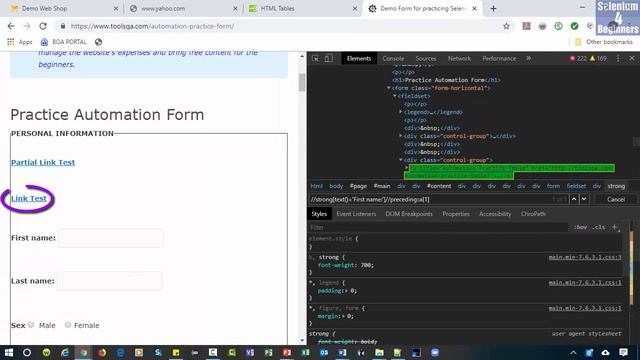Expand margin shorthand in figure, form rule

pyautogui.click(x=344, y=316)
